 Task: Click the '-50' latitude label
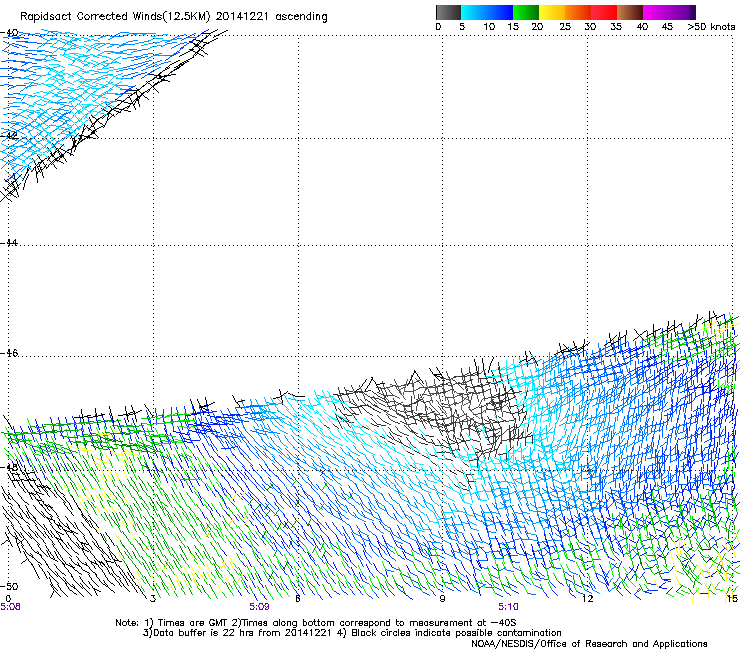9,586
